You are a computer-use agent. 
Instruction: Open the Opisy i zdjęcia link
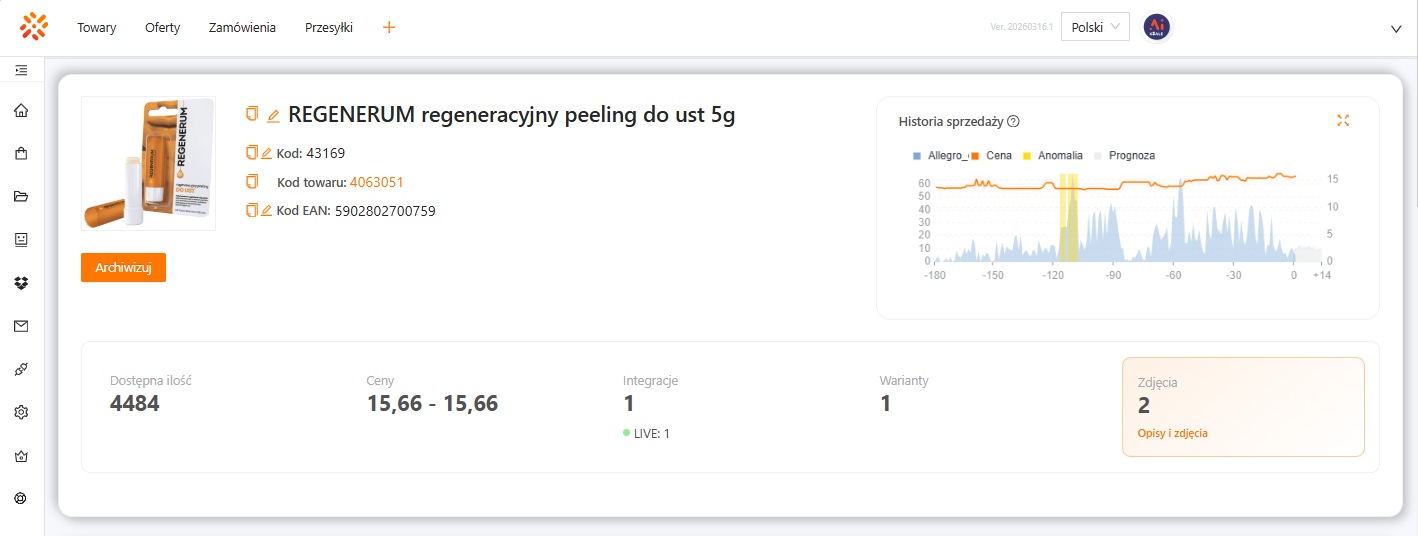pyautogui.click(x=1173, y=433)
